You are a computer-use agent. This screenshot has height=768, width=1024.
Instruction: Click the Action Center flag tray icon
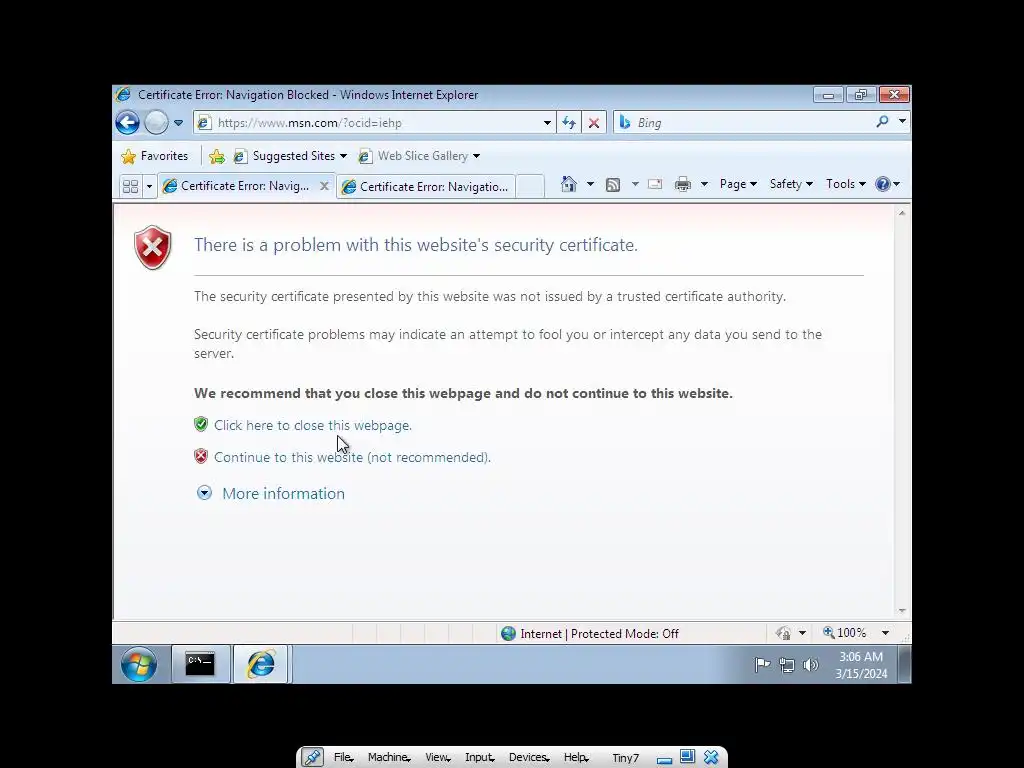762,665
